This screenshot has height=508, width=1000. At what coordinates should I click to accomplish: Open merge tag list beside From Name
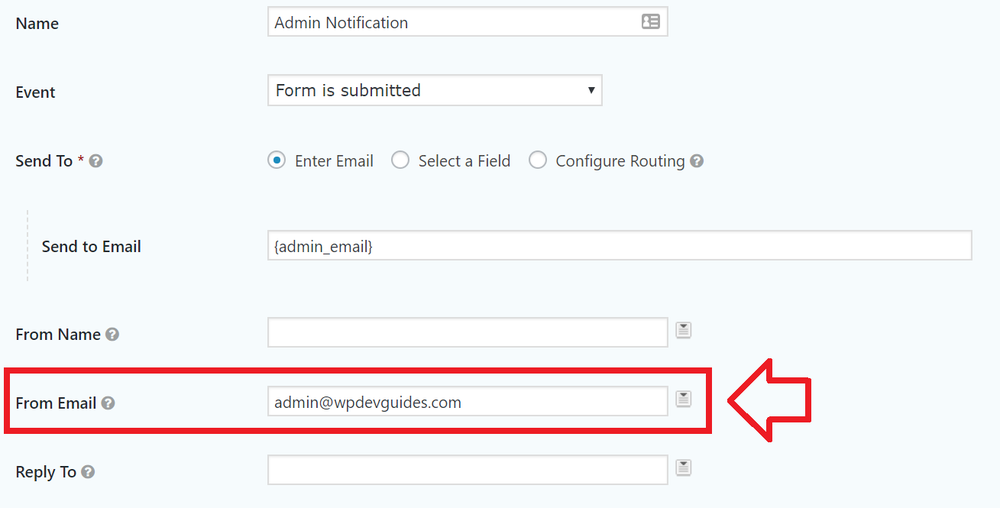click(683, 330)
